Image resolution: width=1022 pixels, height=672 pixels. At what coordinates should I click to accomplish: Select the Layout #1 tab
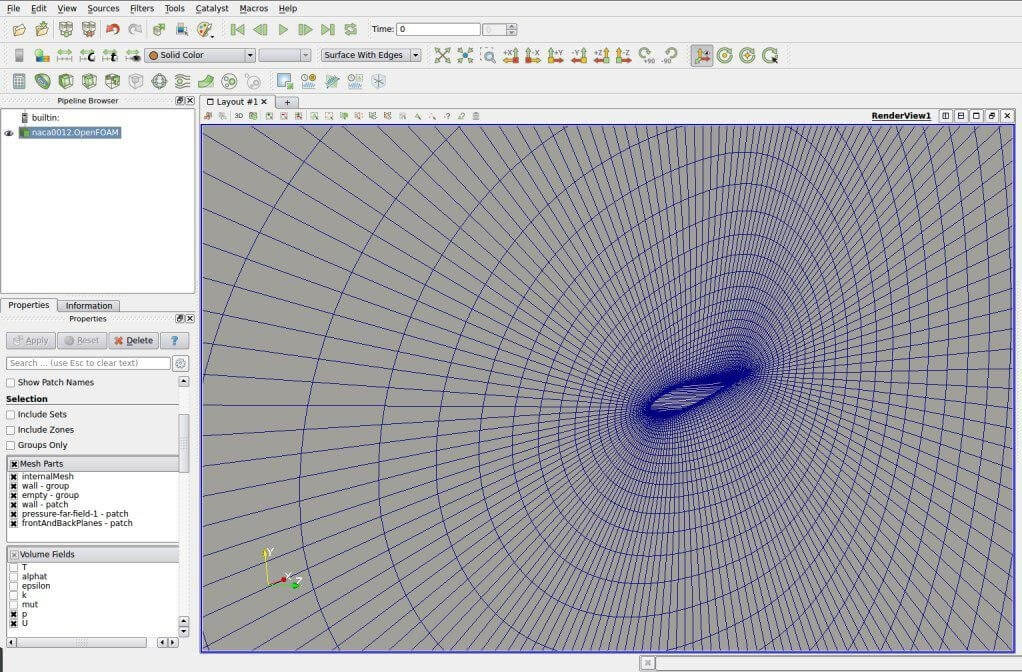(x=237, y=102)
